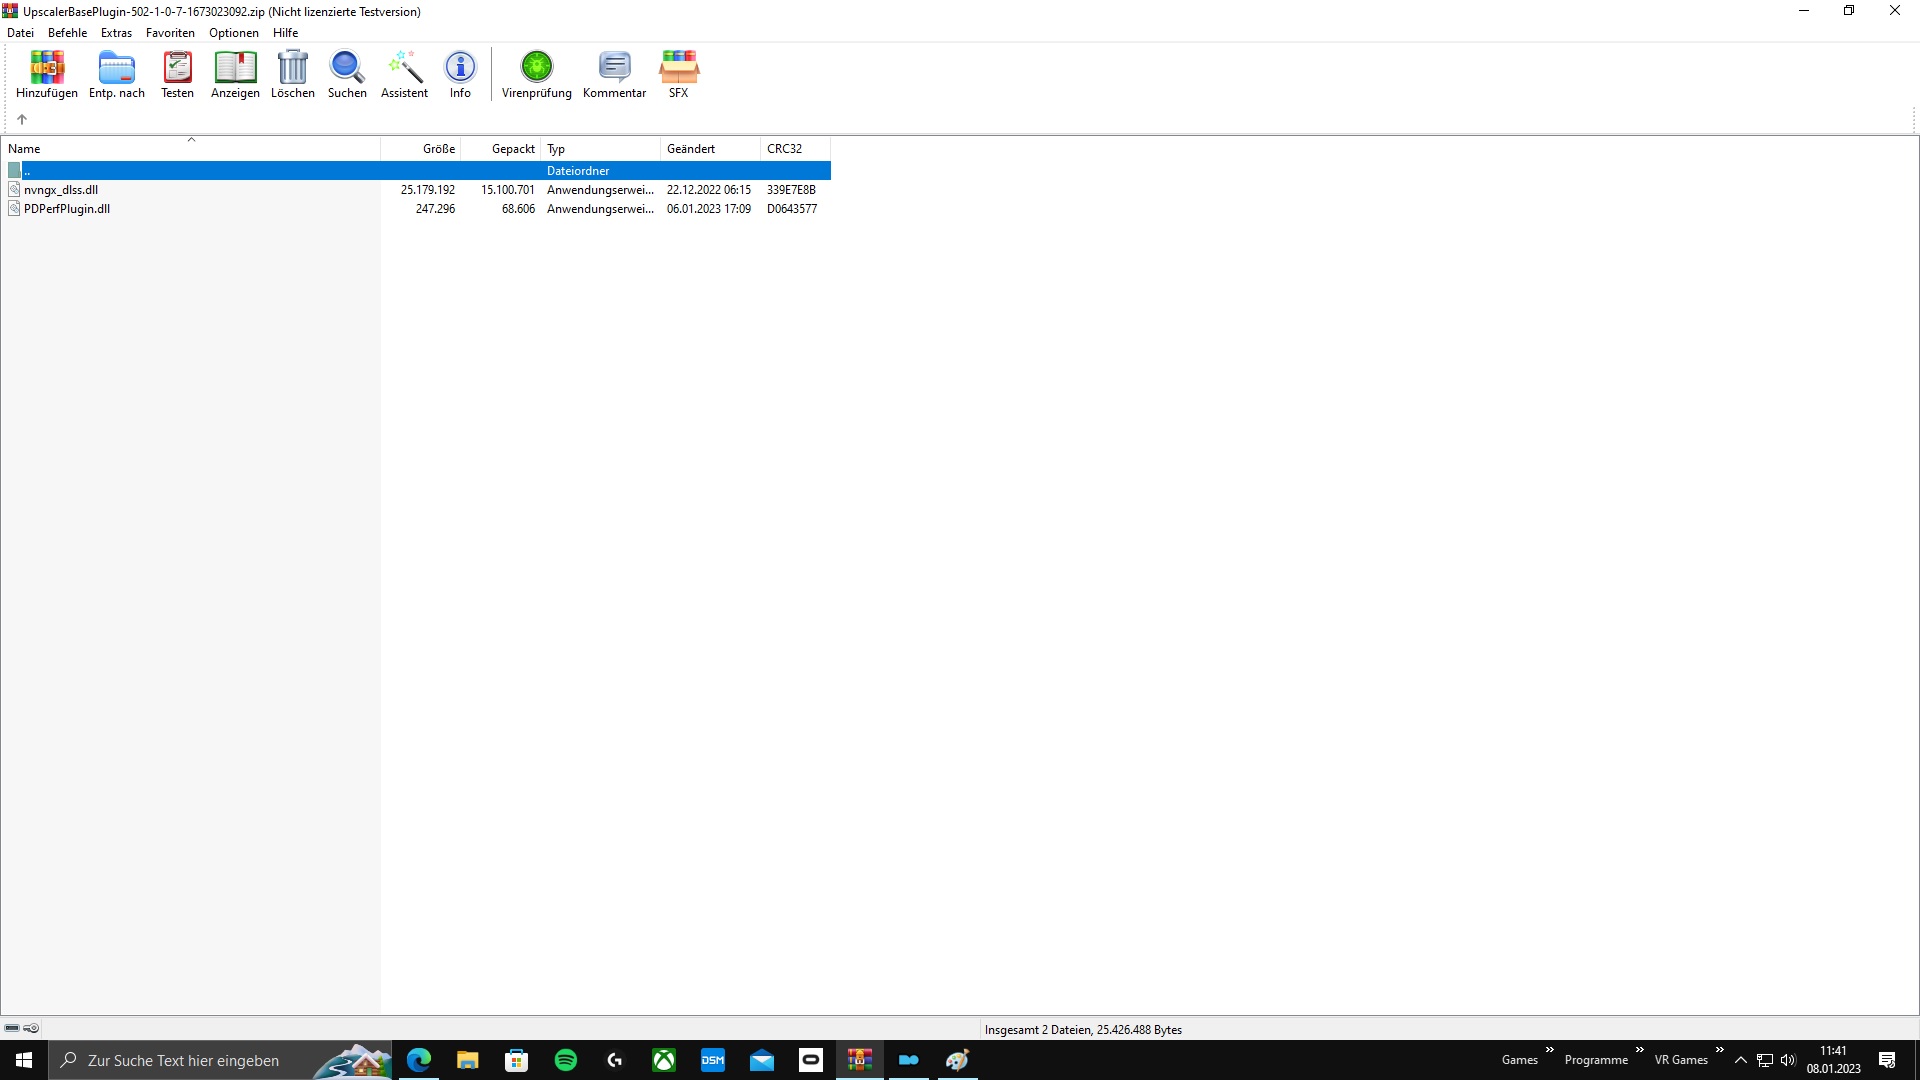Viewport: 1920px width, 1080px height.
Task: Open the Info toolbar icon
Action: (460, 74)
